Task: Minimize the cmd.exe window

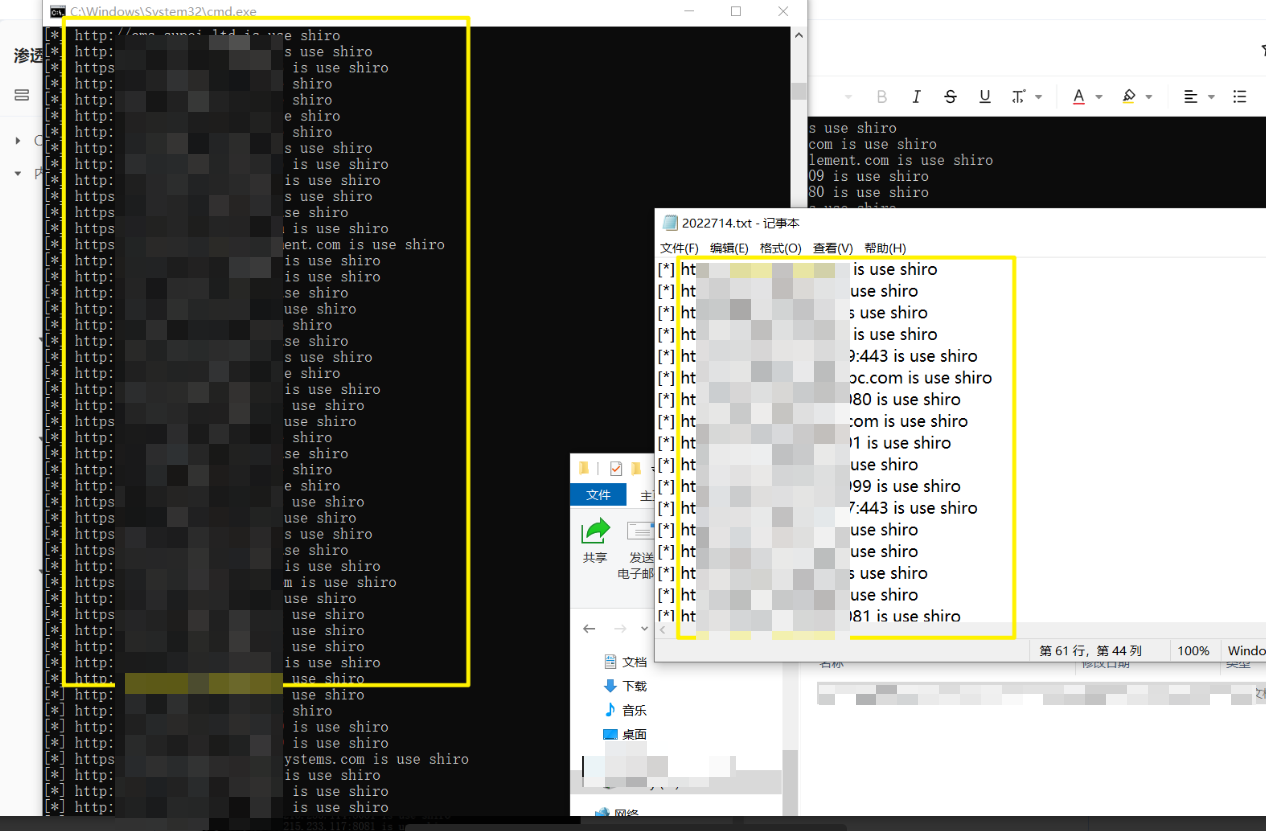Action: click(690, 11)
